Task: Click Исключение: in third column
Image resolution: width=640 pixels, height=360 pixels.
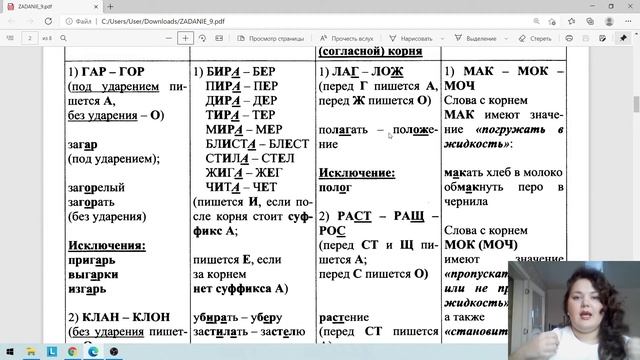Action: tap(357, 173)
